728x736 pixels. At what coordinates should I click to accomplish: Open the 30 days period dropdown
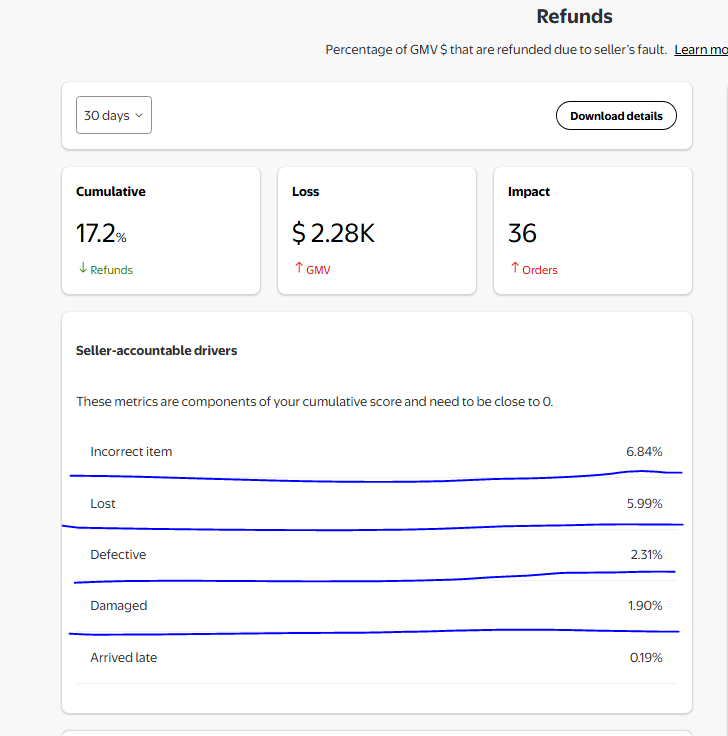[x=113, y=116]
